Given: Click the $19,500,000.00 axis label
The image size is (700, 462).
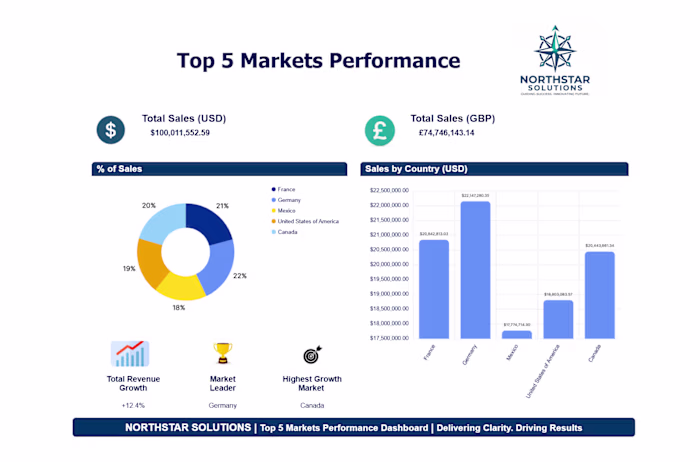Looking at the screenshot, I should point(389,279).
